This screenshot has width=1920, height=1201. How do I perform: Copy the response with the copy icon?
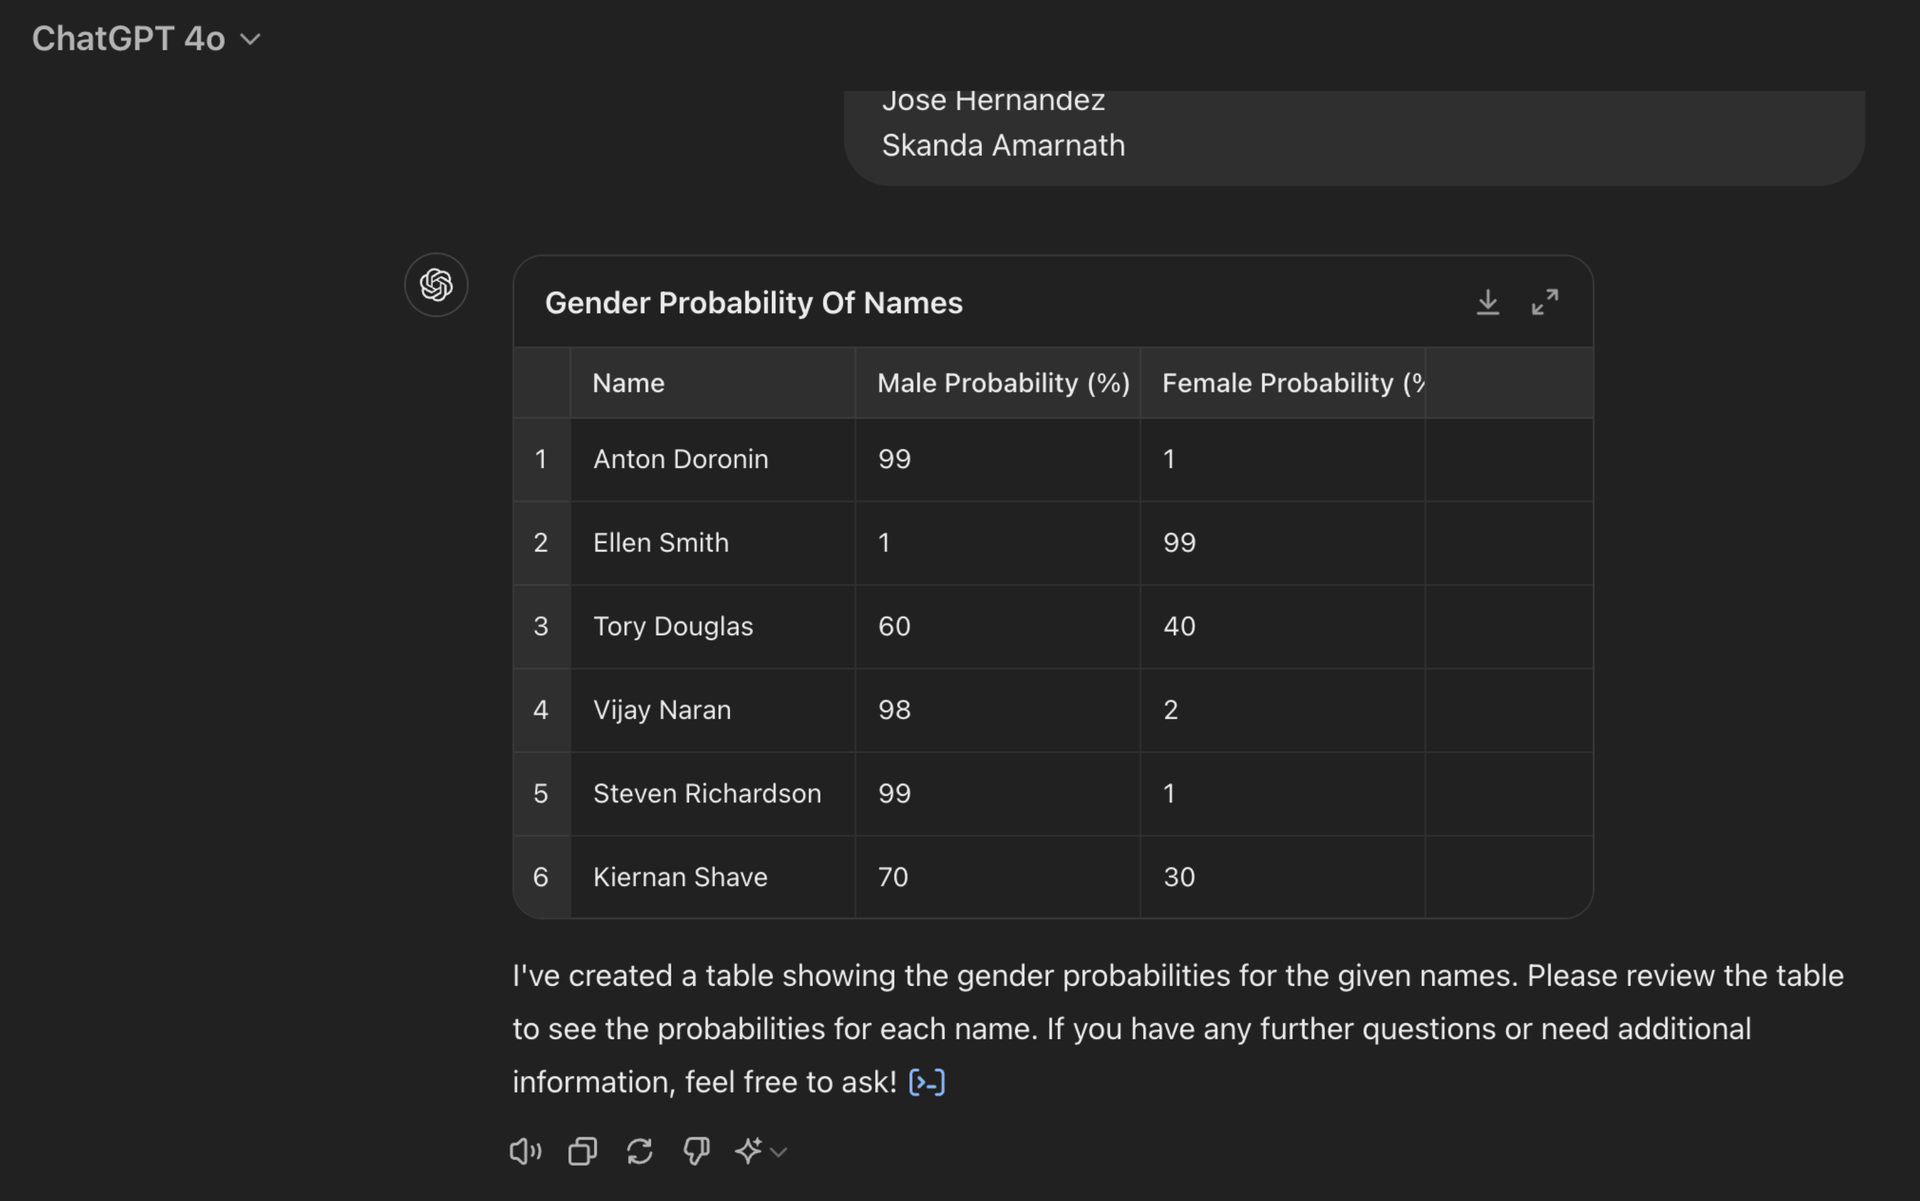[x=582, y=1151]
